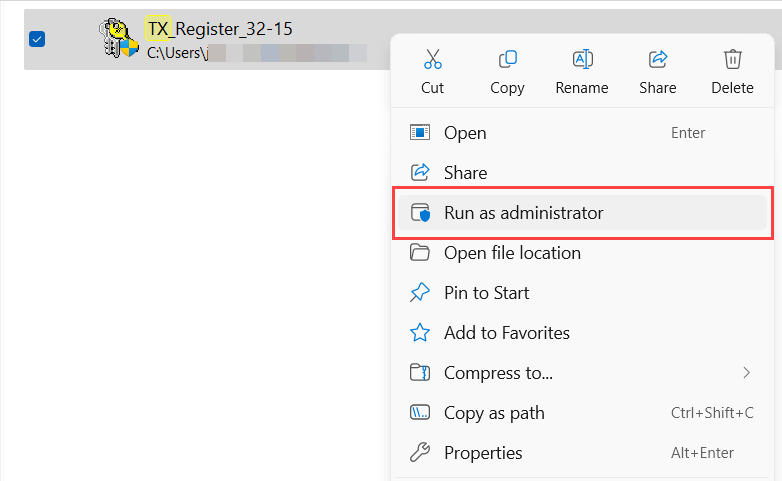Click the pin icon beside Pin to Start
Viewport: 782px width, 481px height.
421,293
